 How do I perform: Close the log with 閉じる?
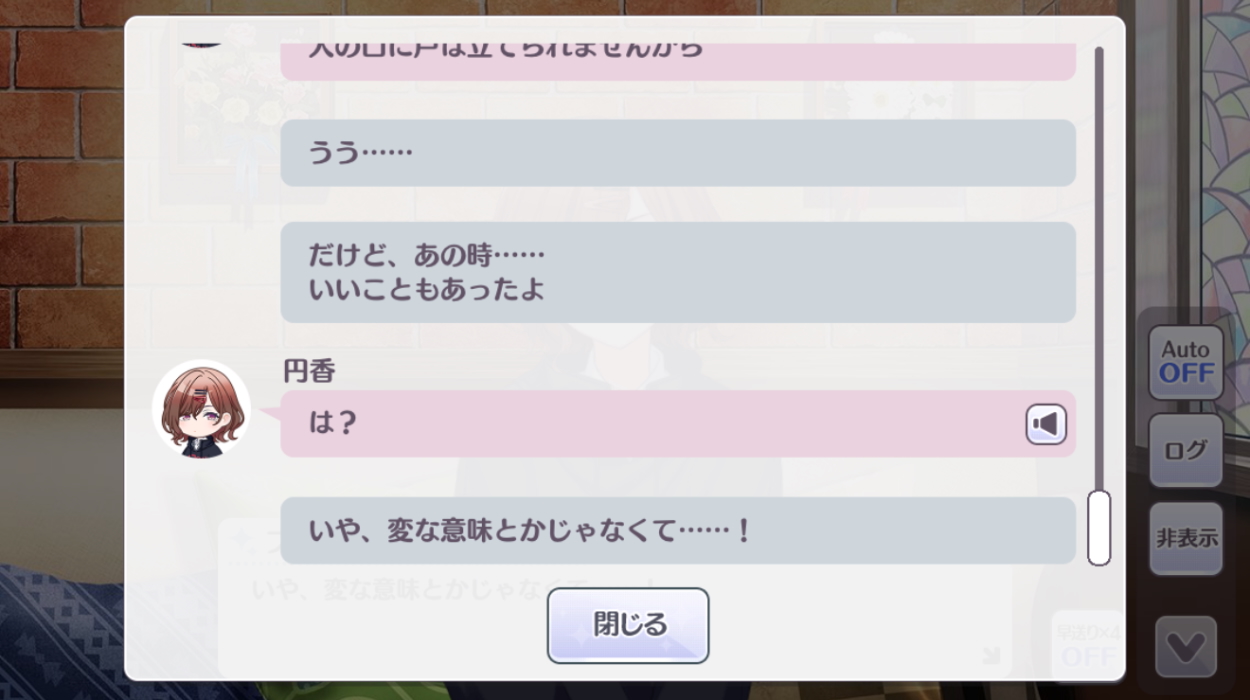[x=628, y=625]
